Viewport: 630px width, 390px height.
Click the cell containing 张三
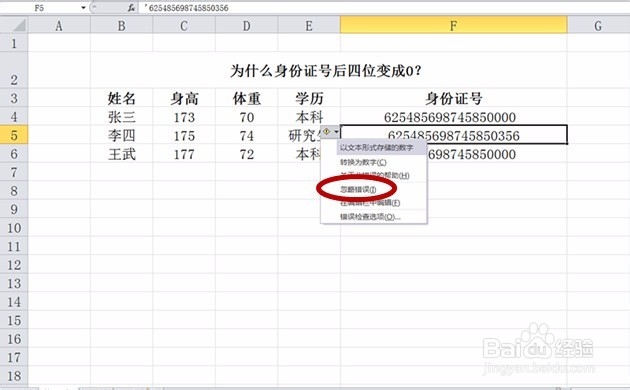(121, 117)
